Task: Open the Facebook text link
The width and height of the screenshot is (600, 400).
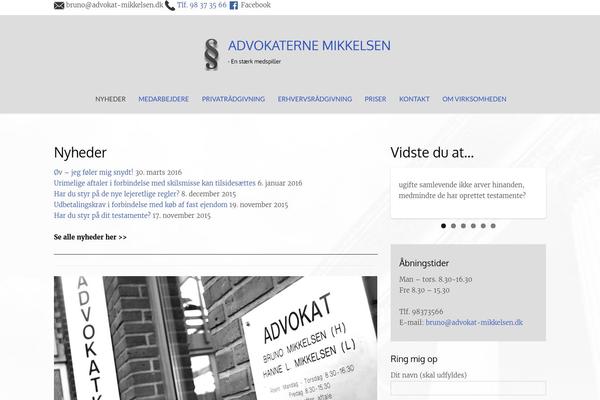Action: [256, 5]
